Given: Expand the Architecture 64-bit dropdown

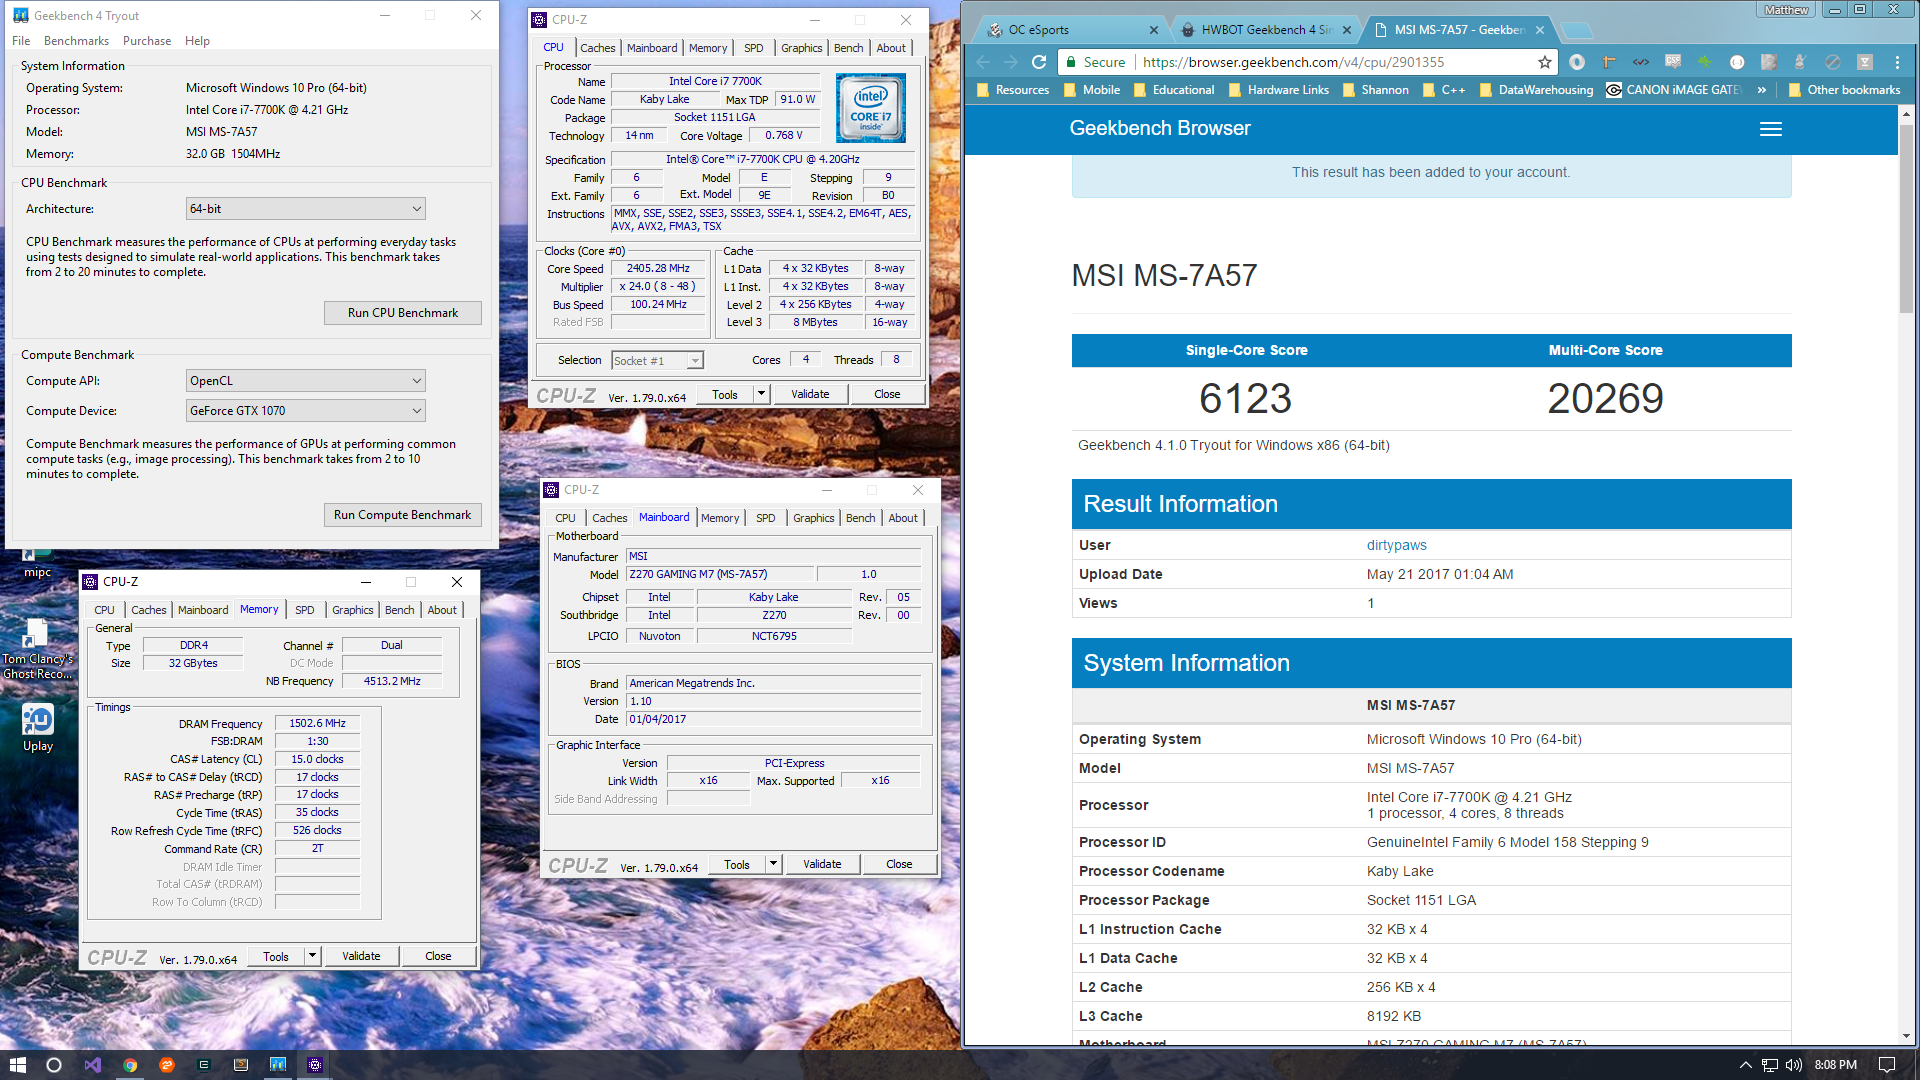Looking at the screenshot, I should (306, 209).
